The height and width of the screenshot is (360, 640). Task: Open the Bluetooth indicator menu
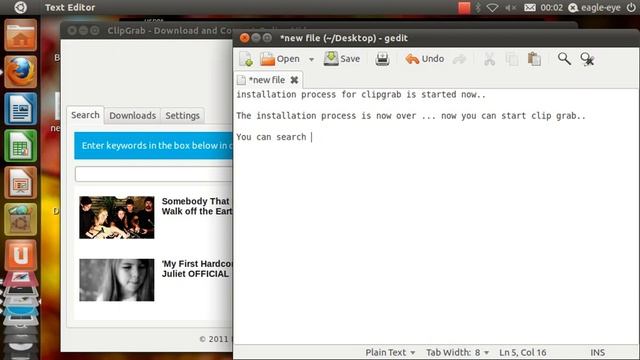[x=478, y=8]
